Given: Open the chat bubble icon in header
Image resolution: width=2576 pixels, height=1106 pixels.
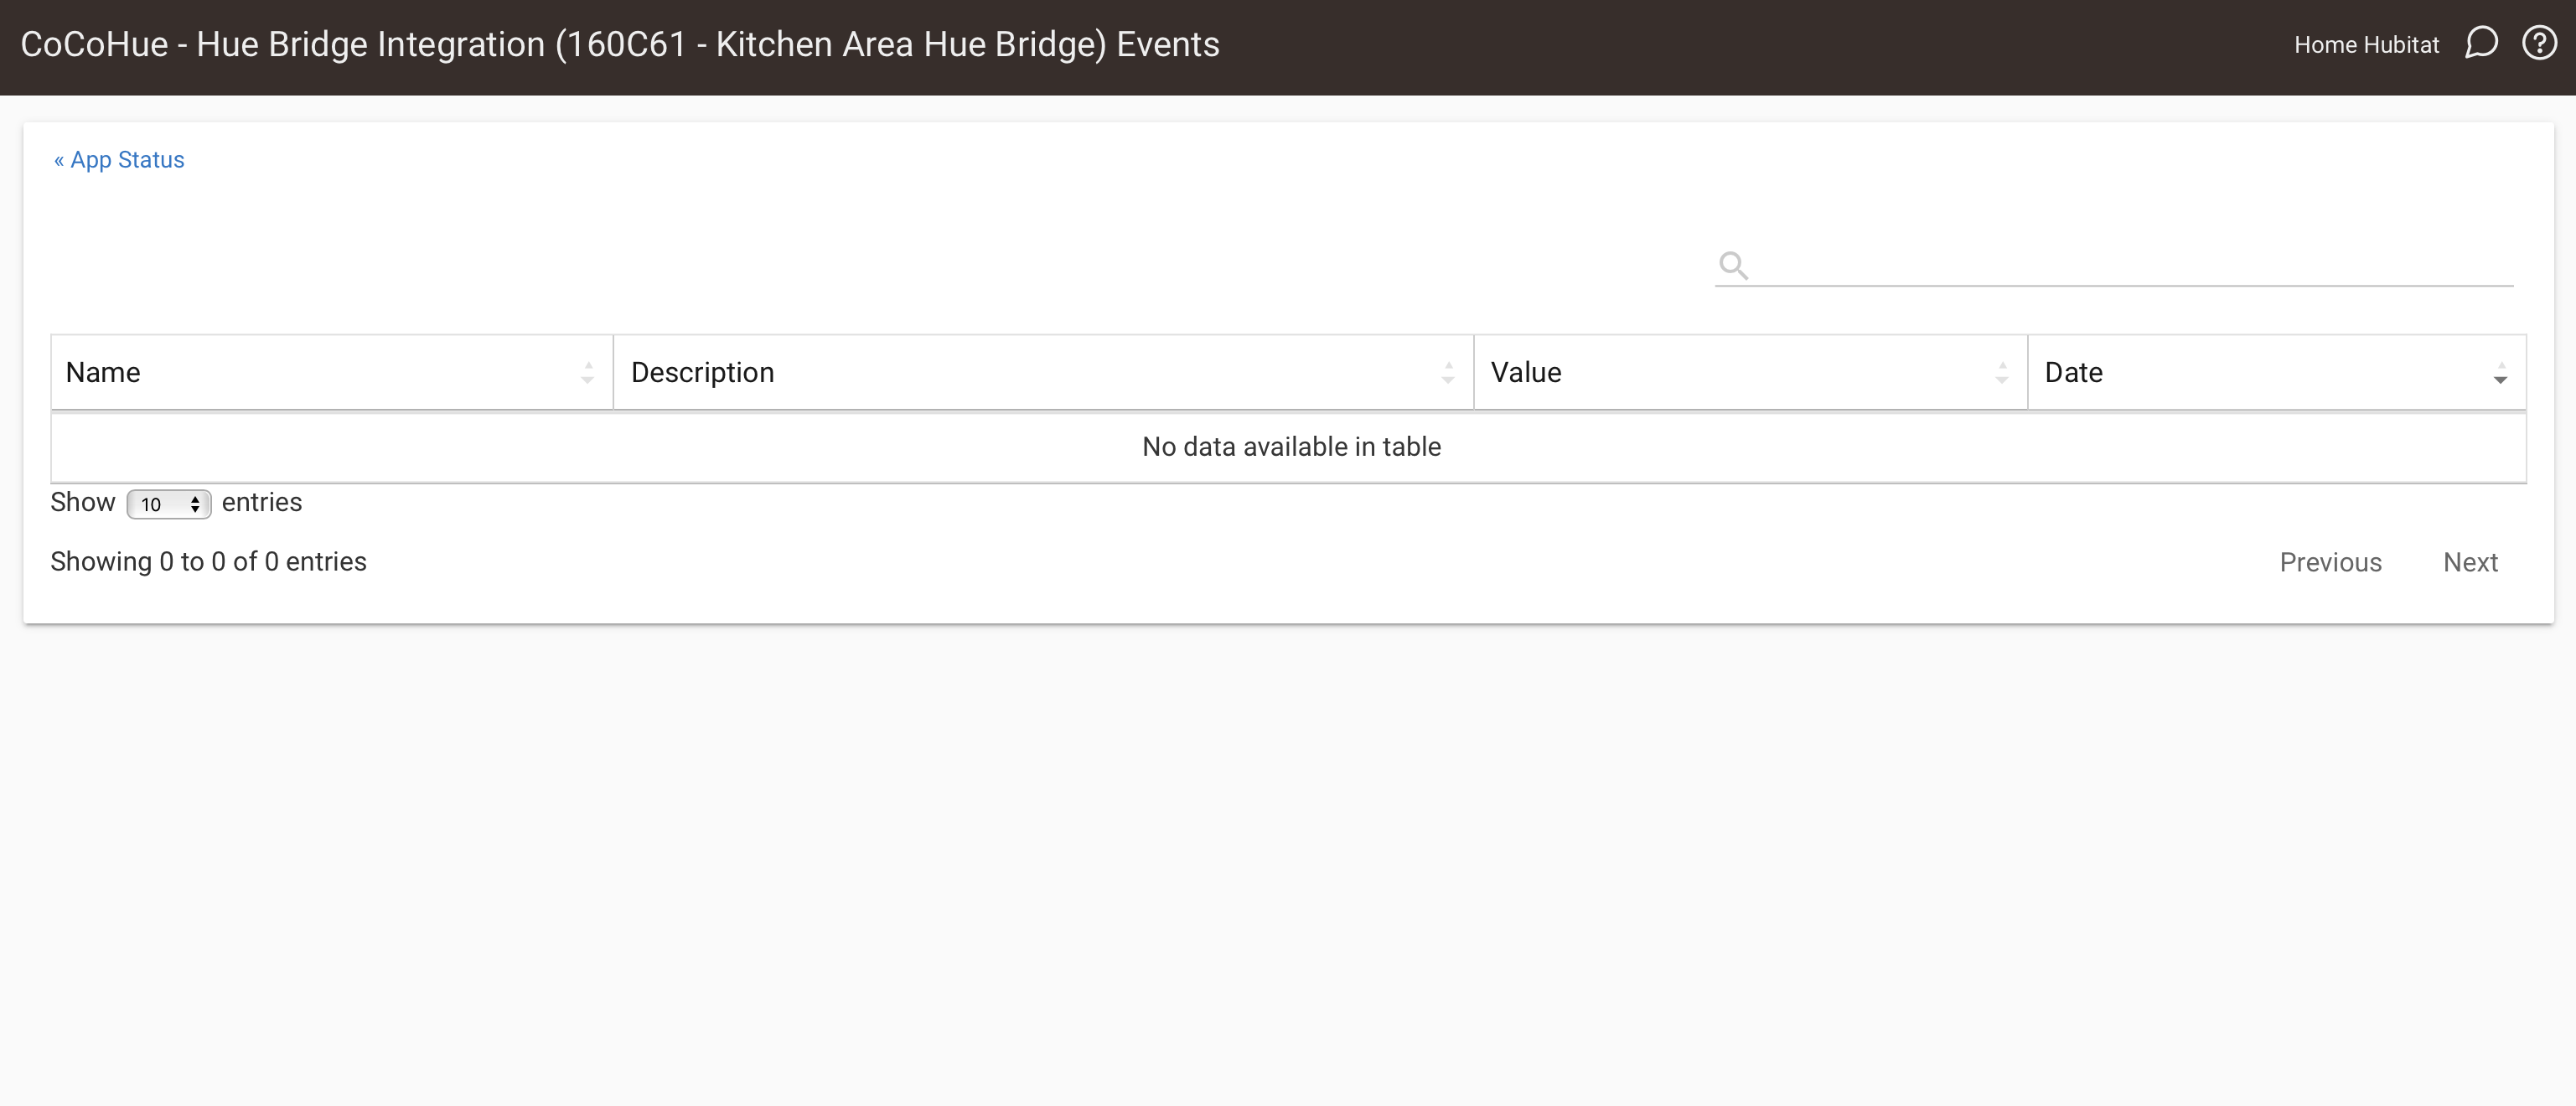Looking at the screenshot, I should pos(2481,43).
